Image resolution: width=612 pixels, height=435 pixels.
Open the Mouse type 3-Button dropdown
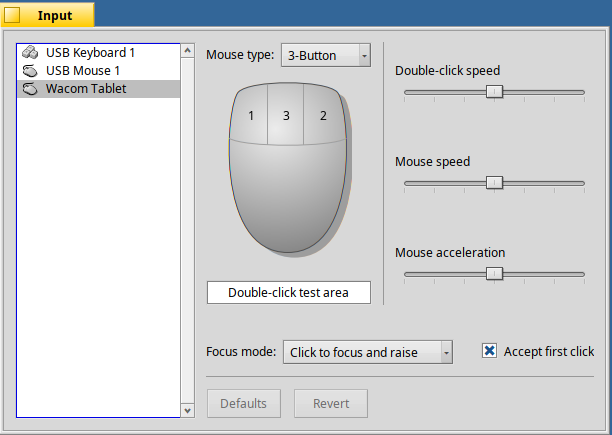pos(326,55)
